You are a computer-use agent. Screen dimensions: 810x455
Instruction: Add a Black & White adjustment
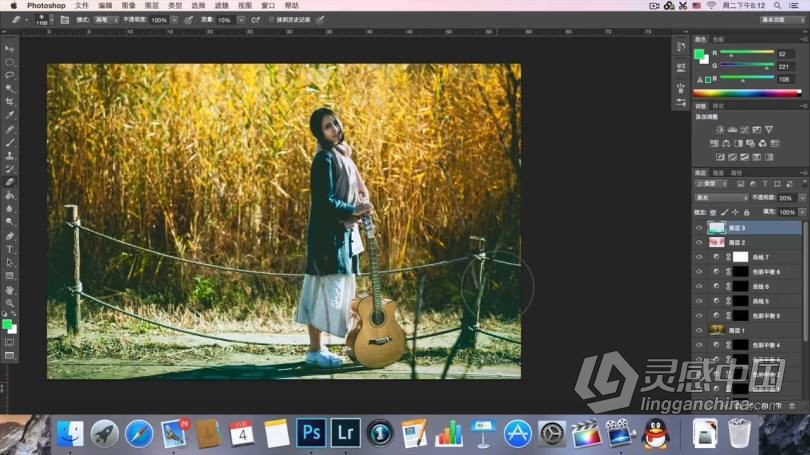pyautogui.click(x=738, y=144)
